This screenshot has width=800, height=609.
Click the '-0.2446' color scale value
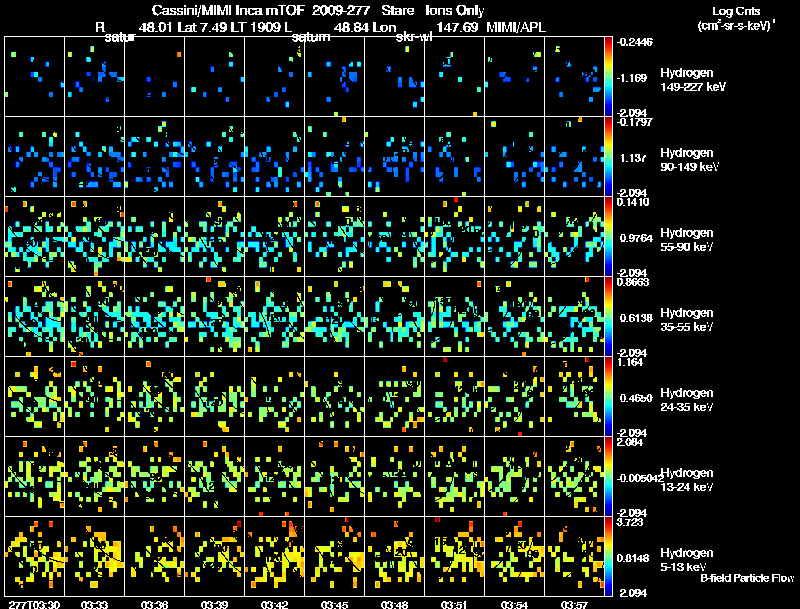(x=635, y=42)
